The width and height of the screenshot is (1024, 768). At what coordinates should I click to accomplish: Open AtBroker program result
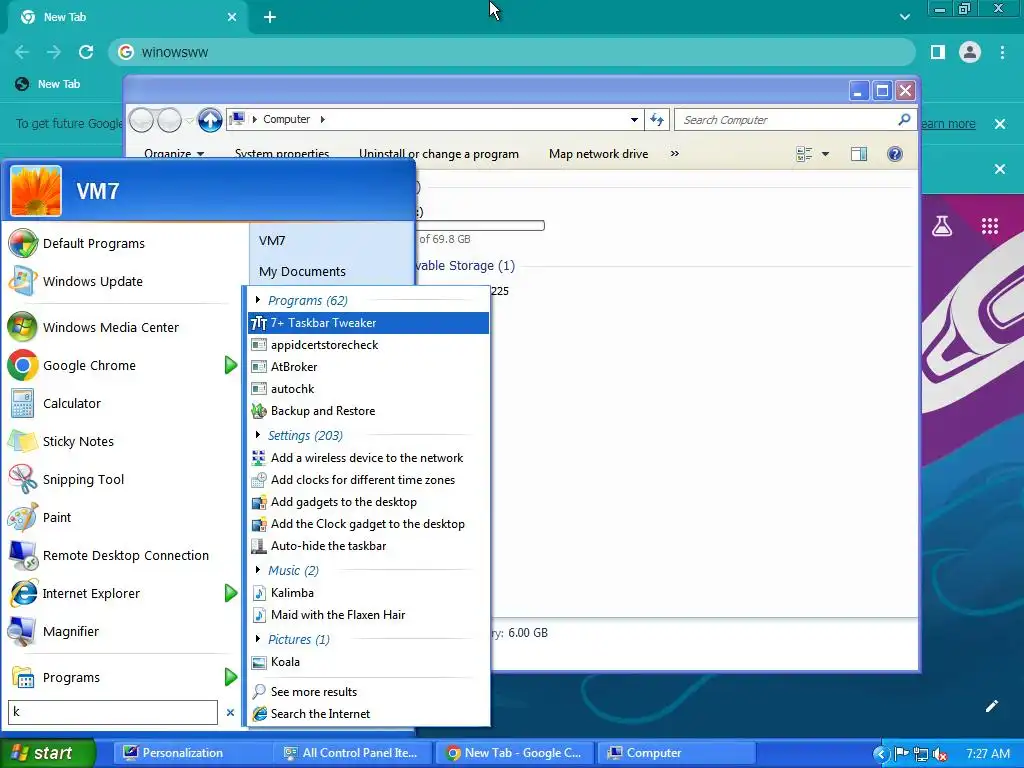[x=368, y=367]
